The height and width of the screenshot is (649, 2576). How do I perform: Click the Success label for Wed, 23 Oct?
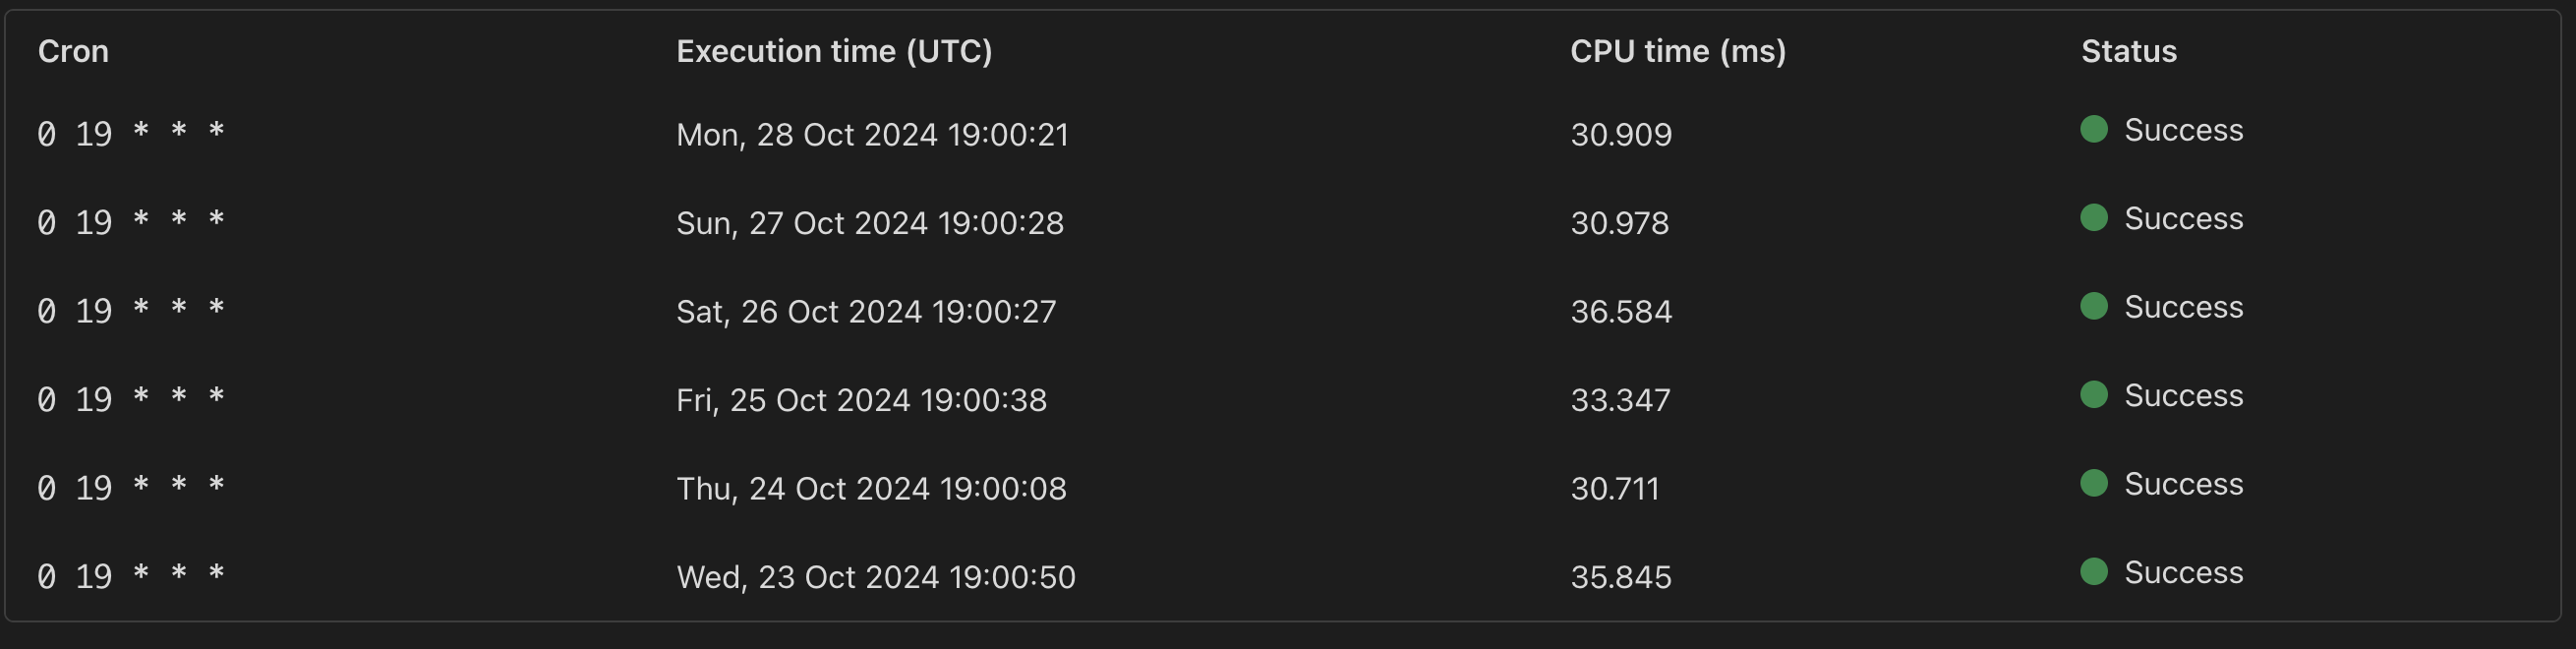(2184, 572)
